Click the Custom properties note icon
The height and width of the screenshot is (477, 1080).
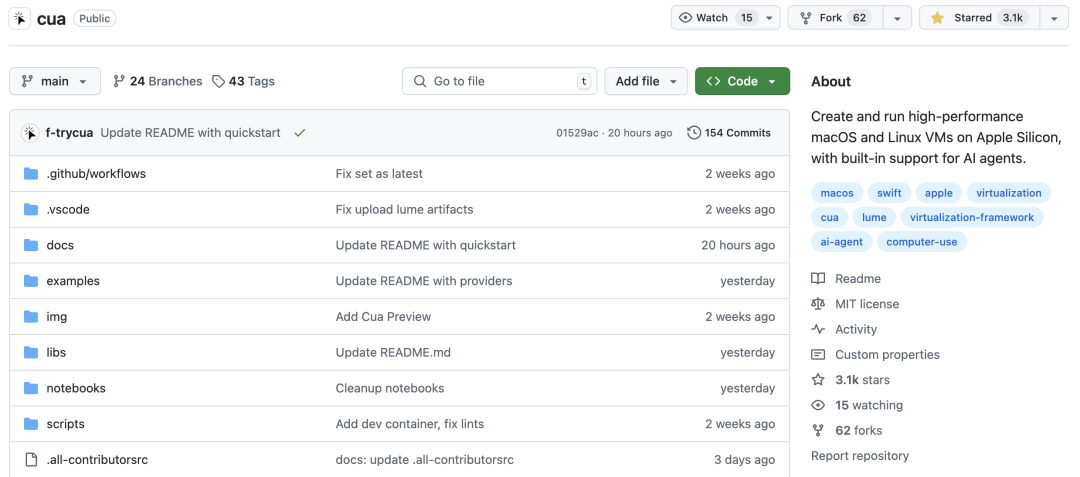pos(818,354)
